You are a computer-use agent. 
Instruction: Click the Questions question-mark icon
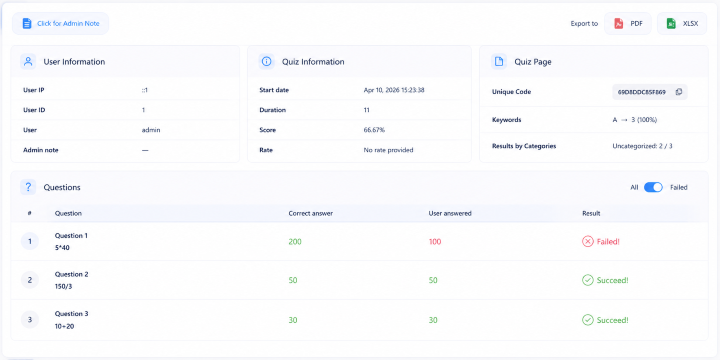[28, 187]
